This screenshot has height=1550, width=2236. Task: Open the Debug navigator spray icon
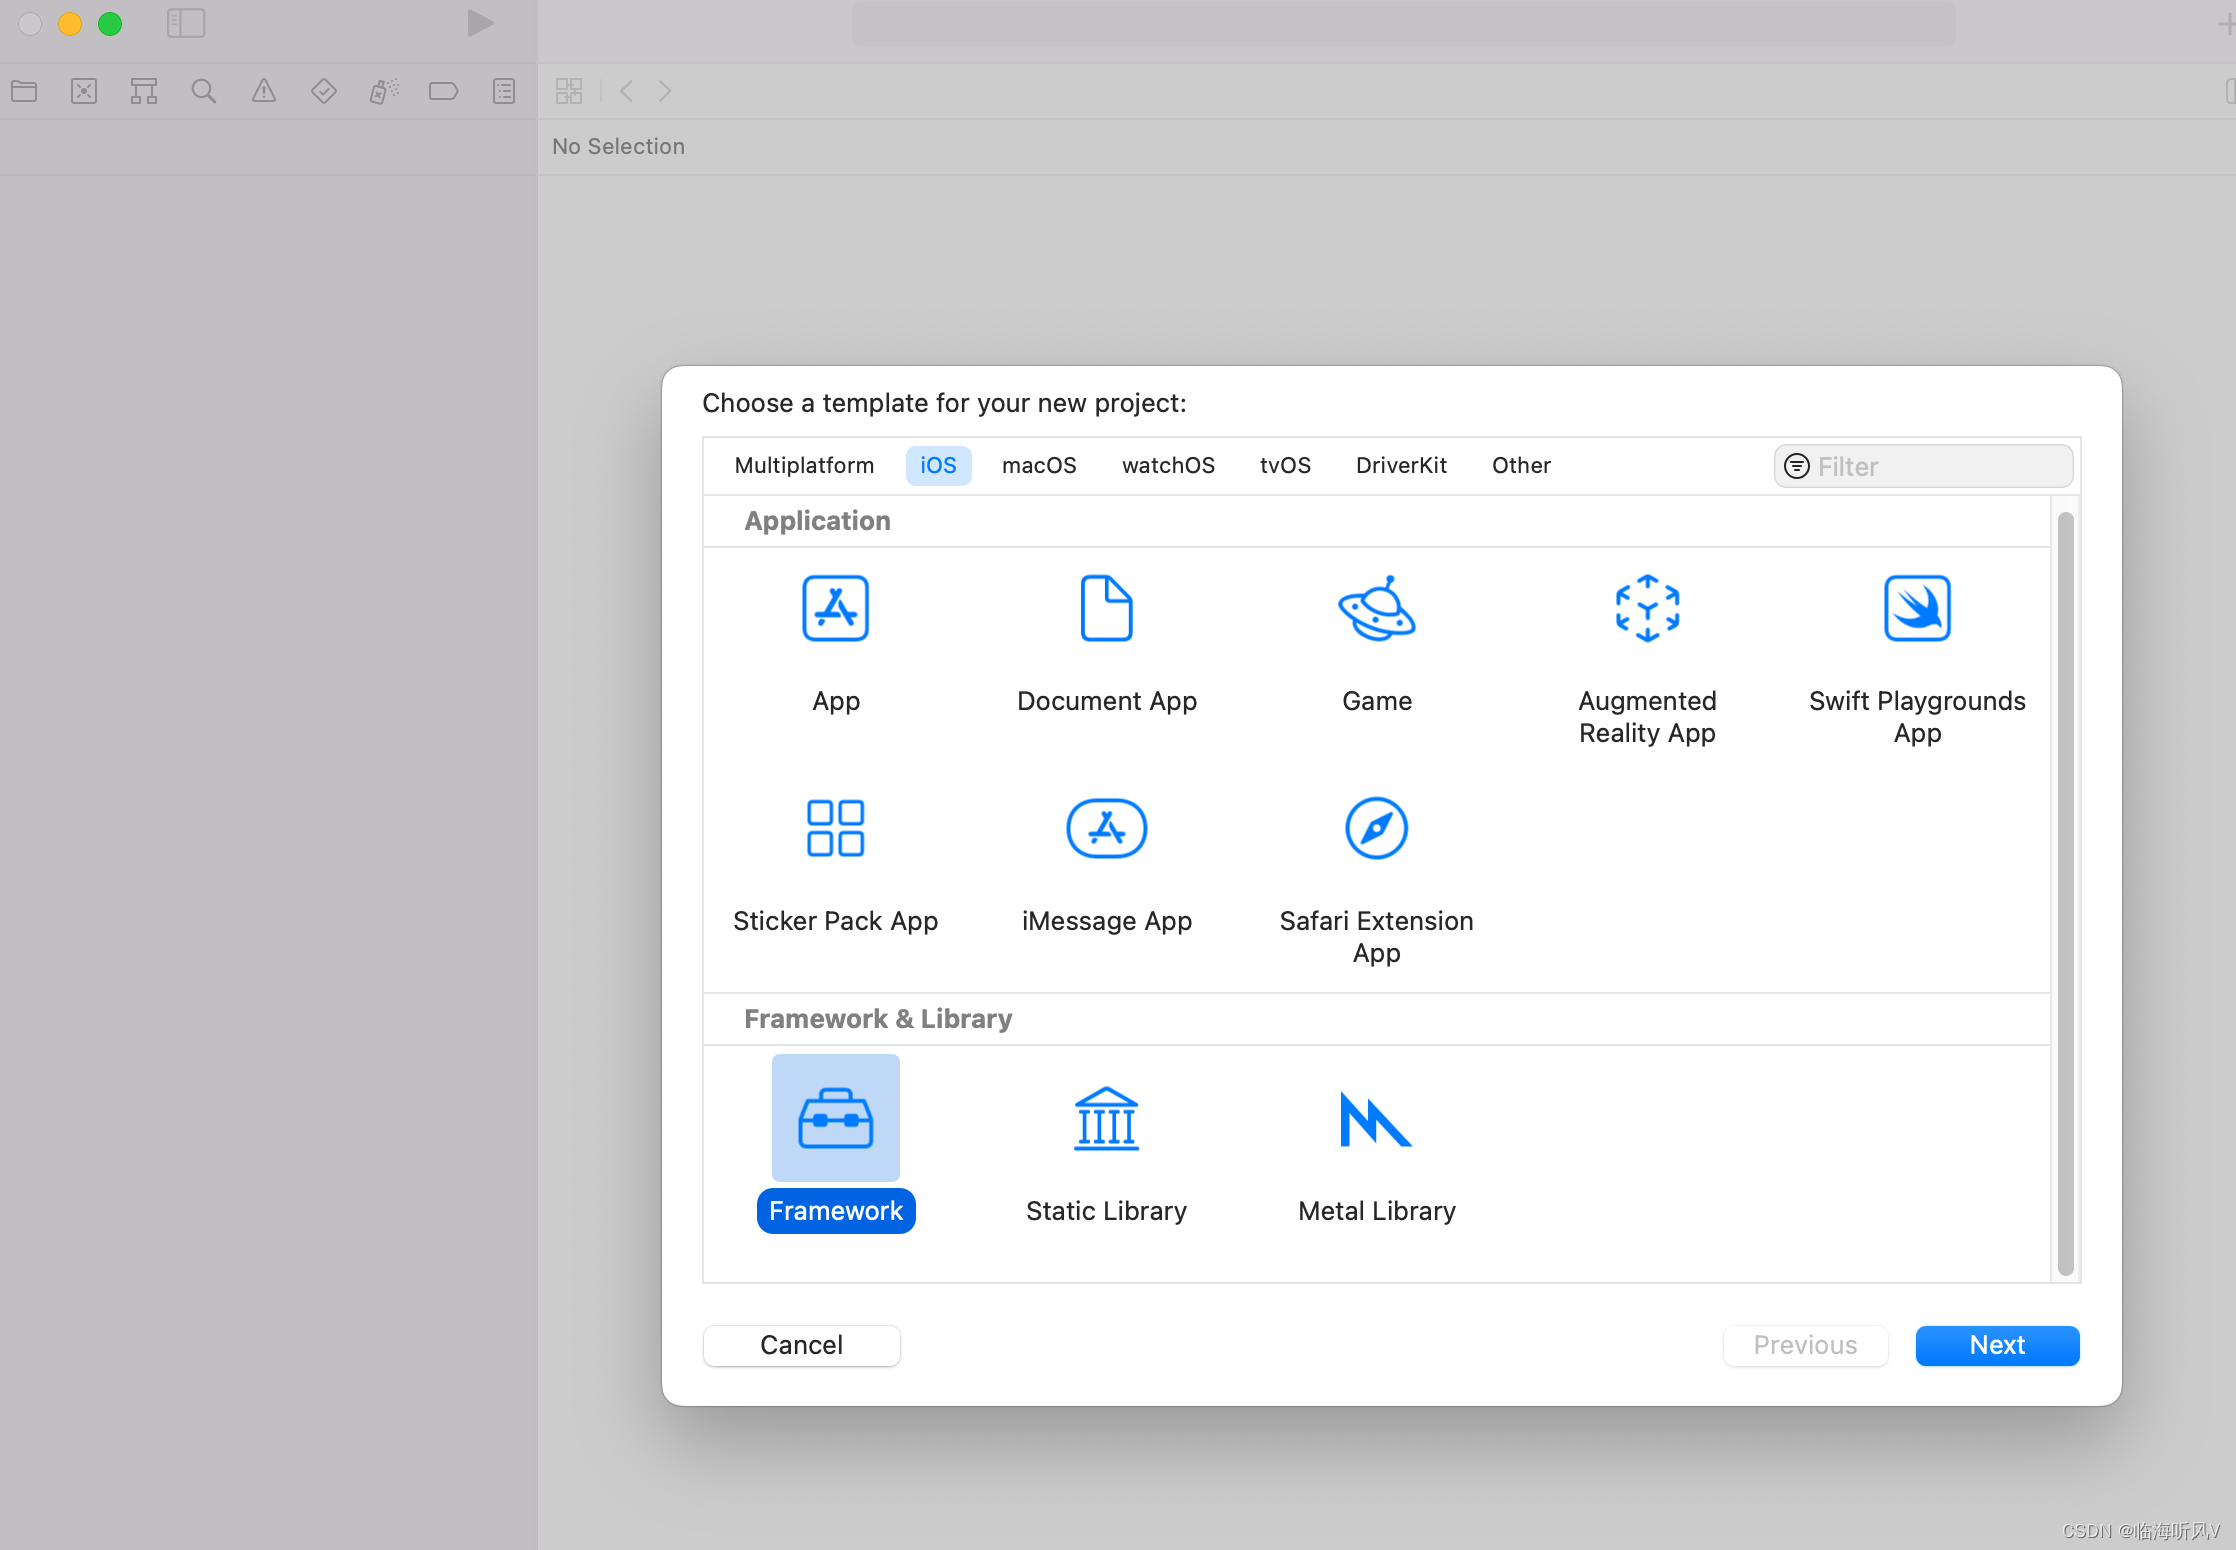tap(384, 92)
